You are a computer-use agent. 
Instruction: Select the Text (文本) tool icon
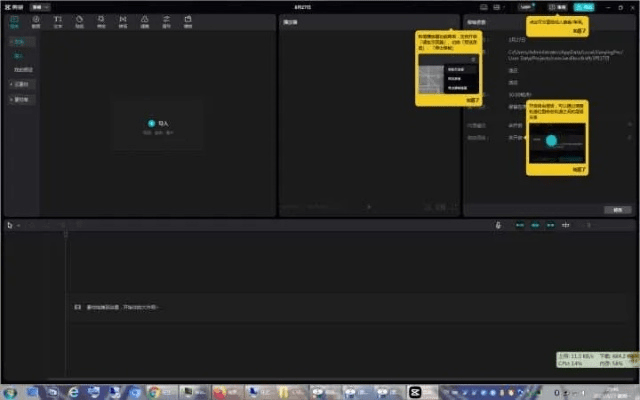point(57,21)
